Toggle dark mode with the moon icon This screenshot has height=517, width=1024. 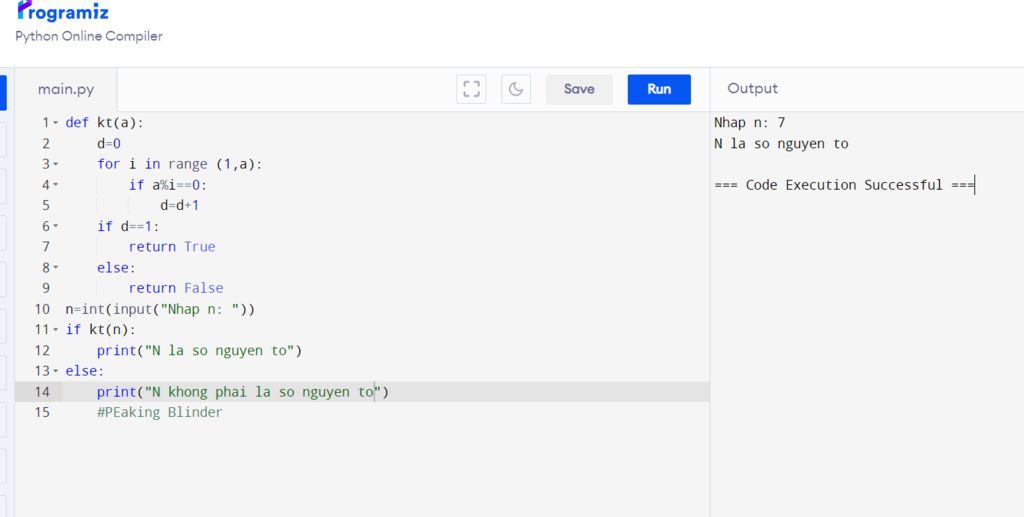point(515,89)
